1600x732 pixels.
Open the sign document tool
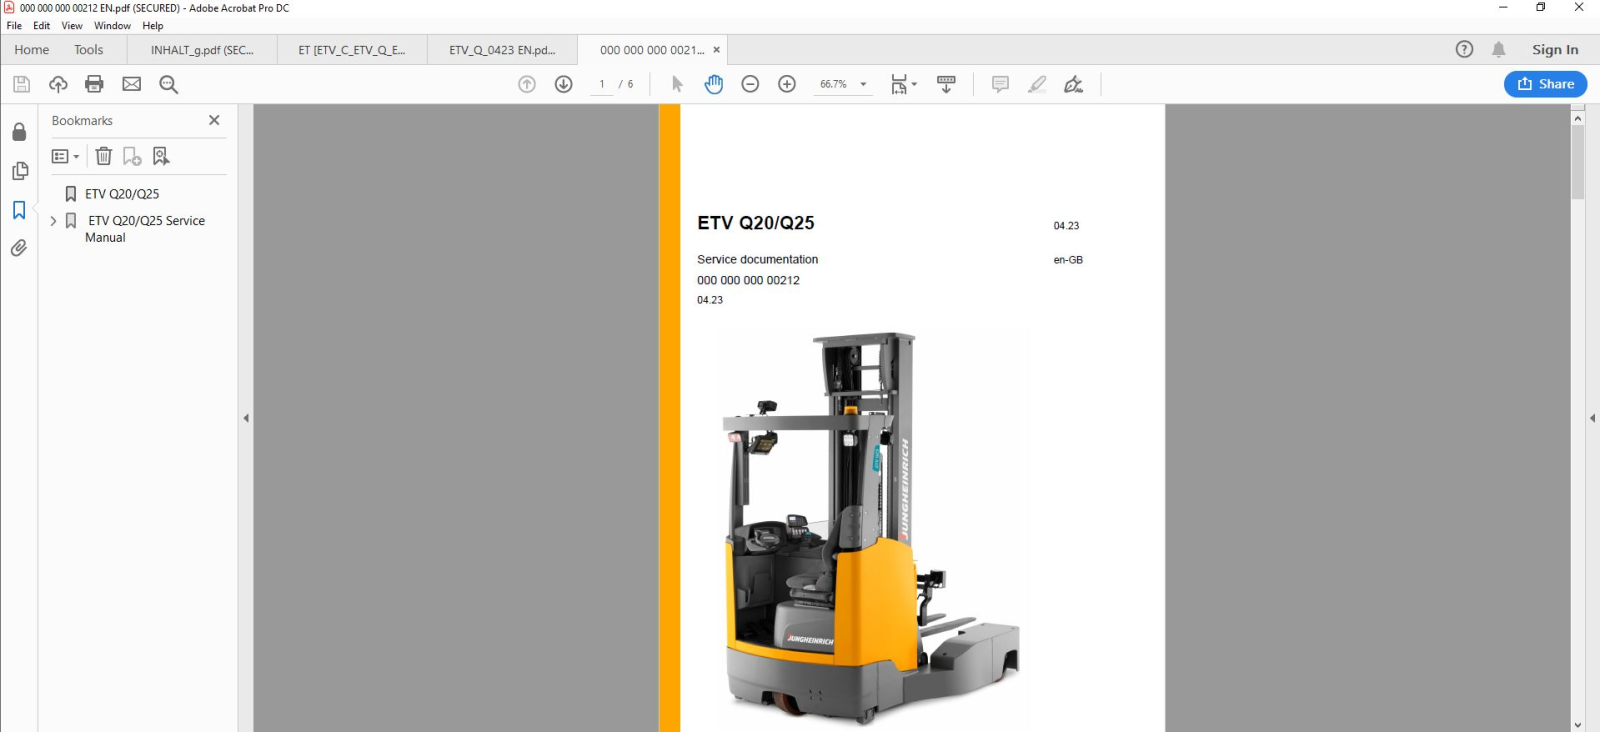click(x=1074, y=84)
